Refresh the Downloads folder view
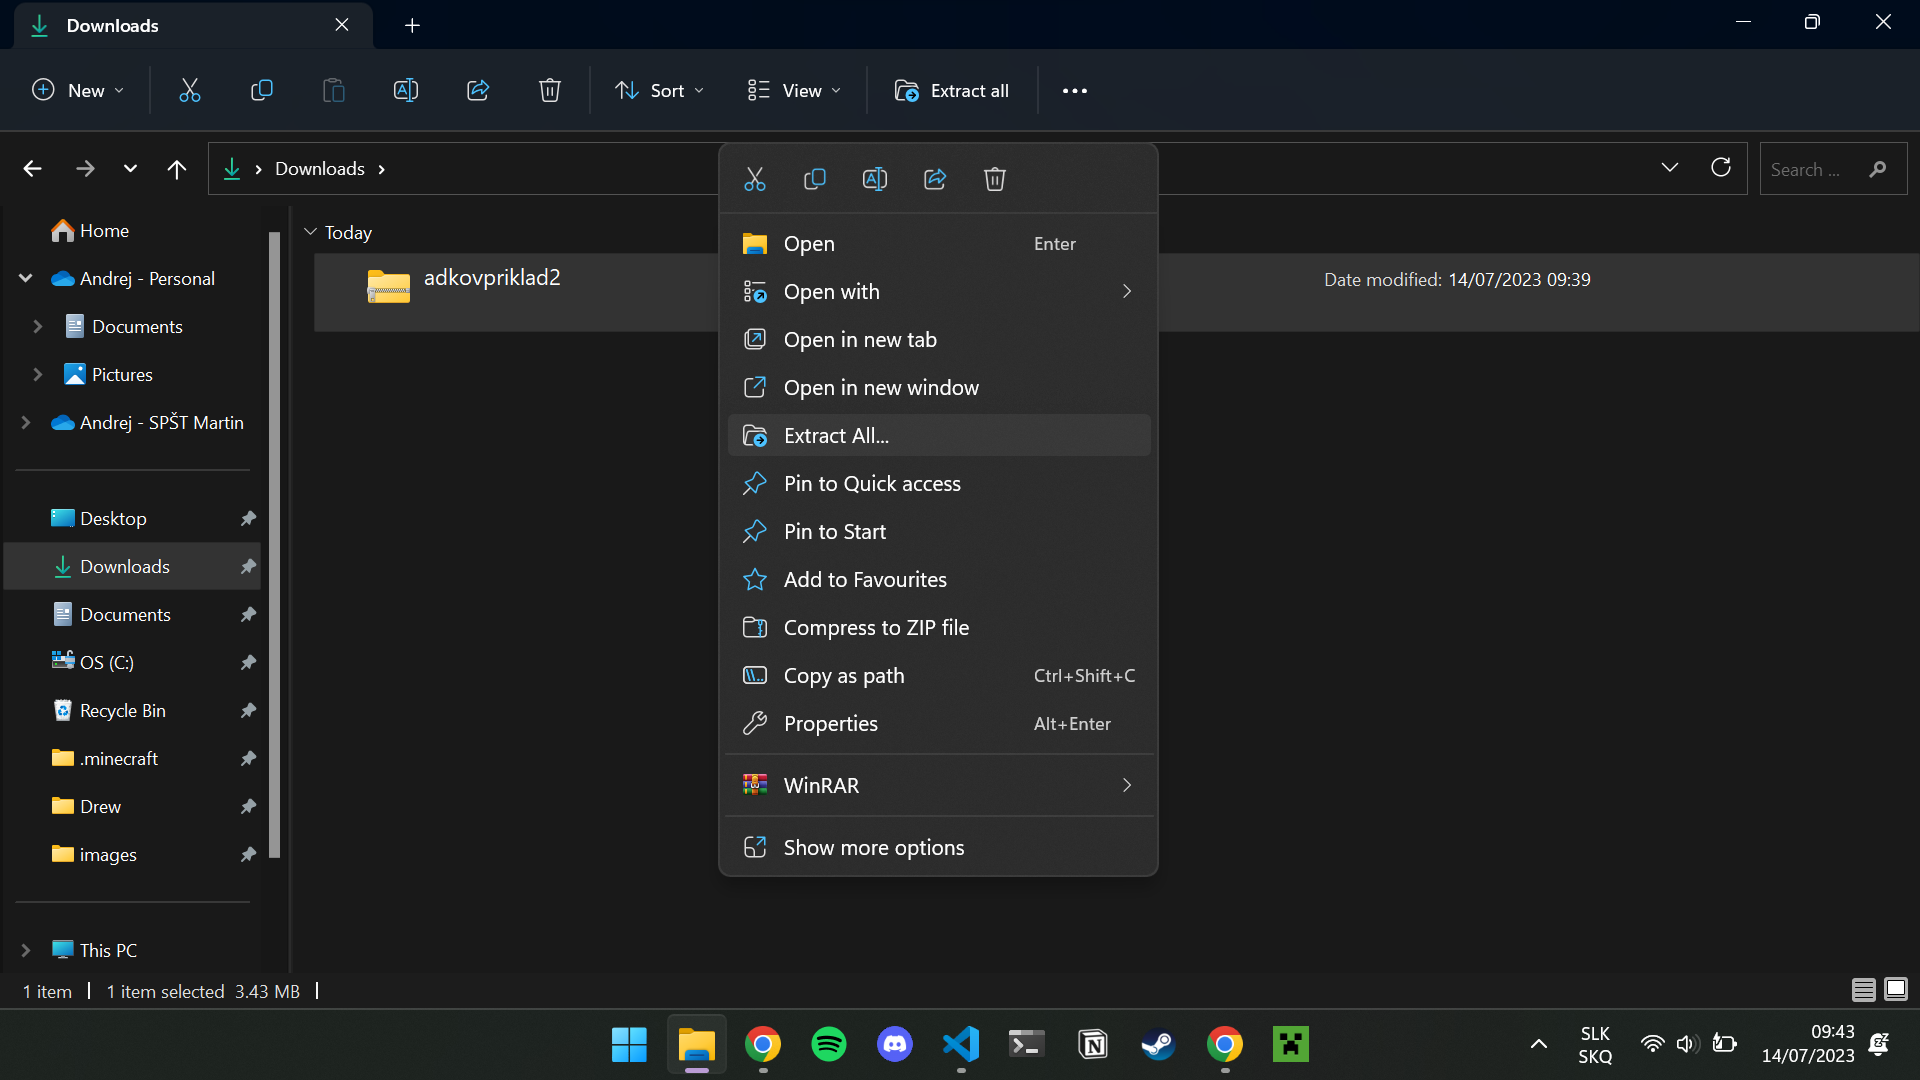The width and height of the screenshot is (1920, 1080). [x=1721, y=168]
